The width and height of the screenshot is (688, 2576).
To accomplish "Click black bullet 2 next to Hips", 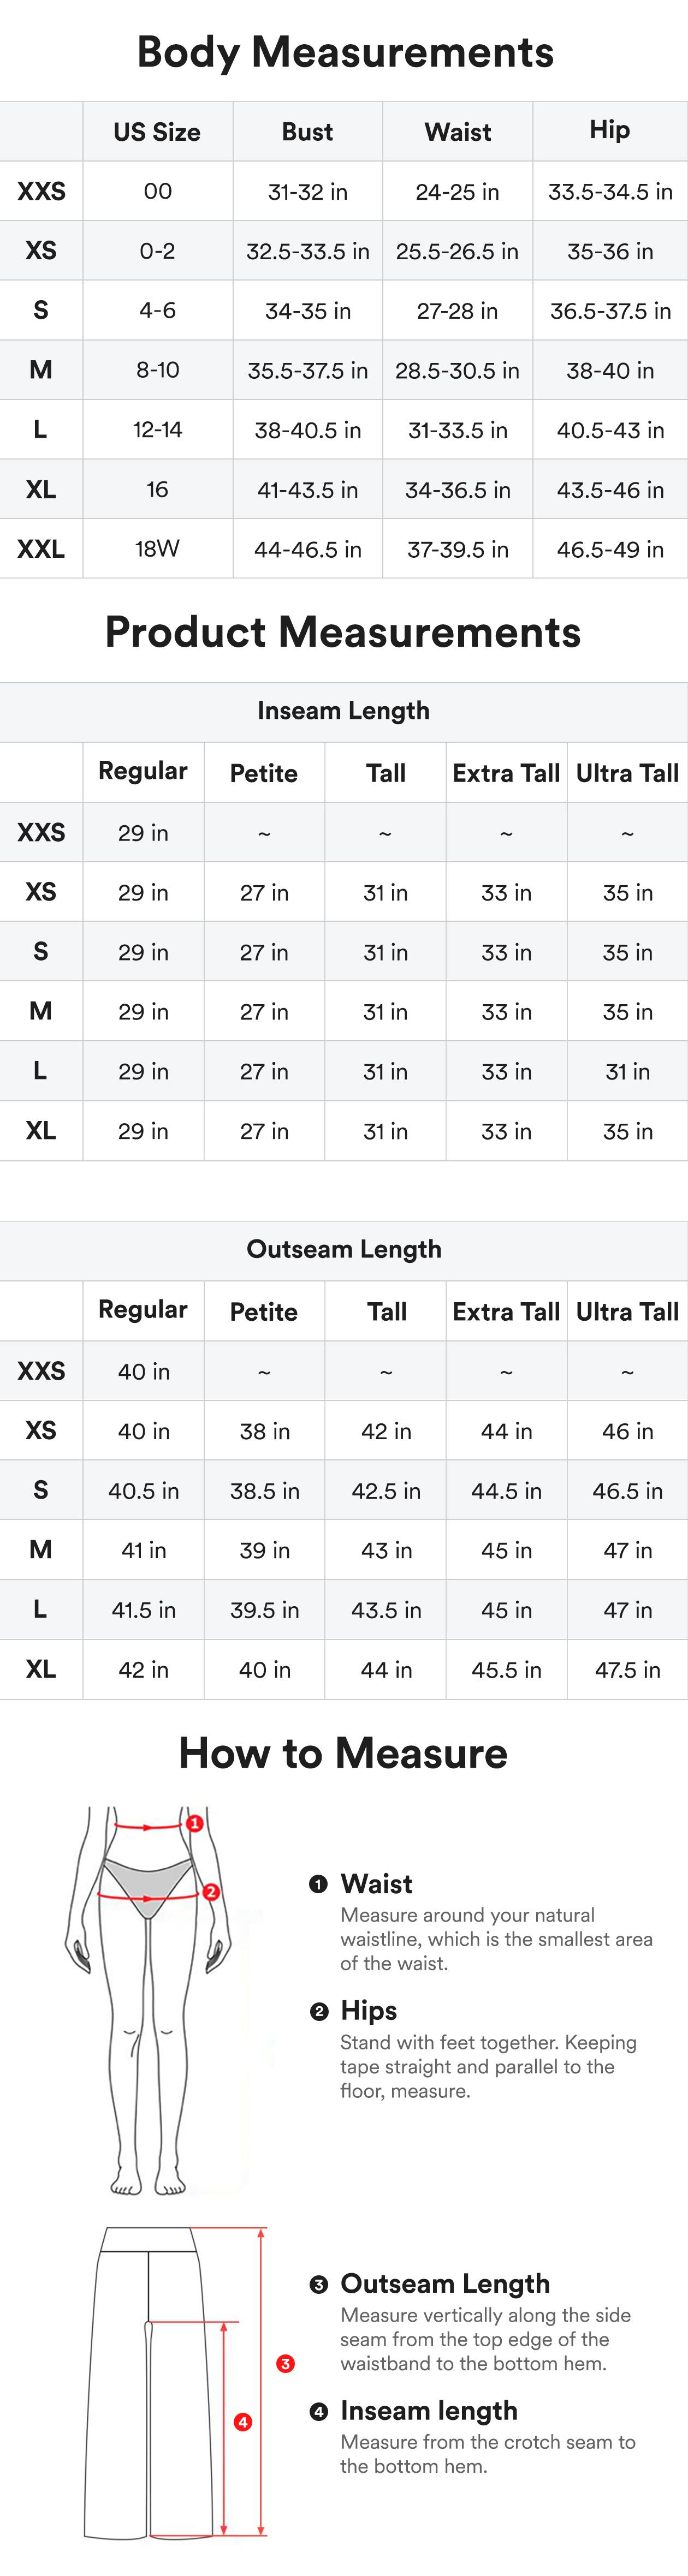I will point(319,2011).
